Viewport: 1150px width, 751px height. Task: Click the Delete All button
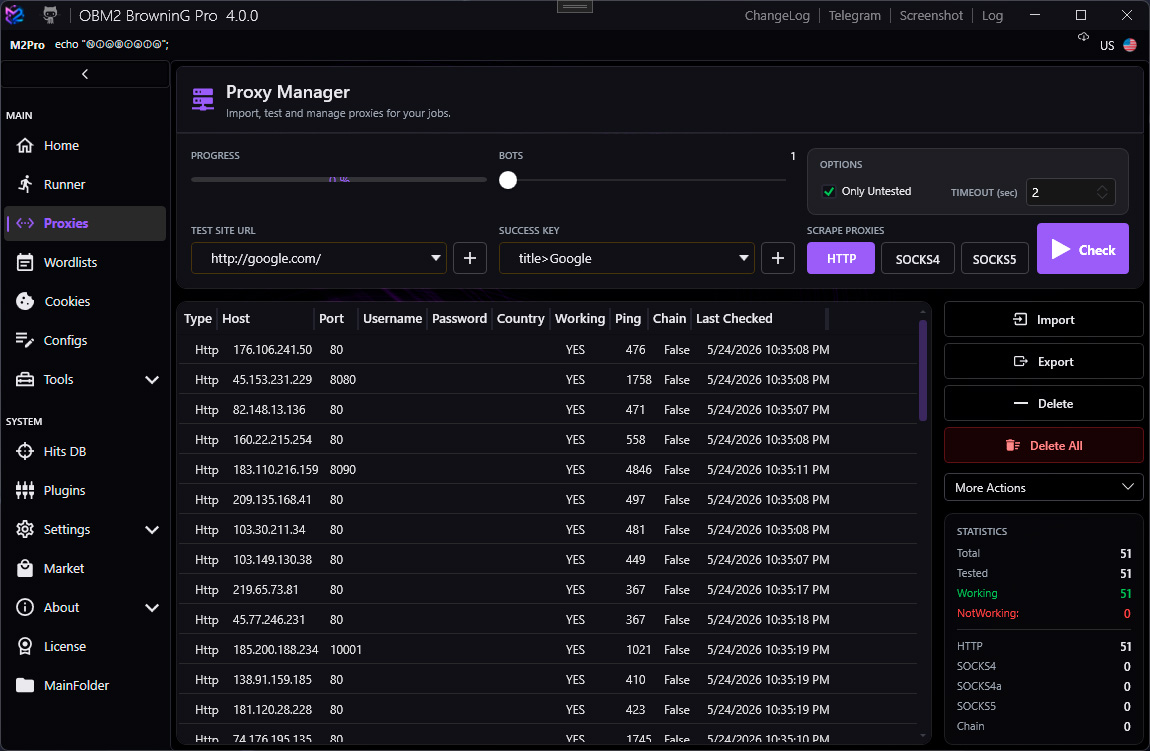point(1043,445)
